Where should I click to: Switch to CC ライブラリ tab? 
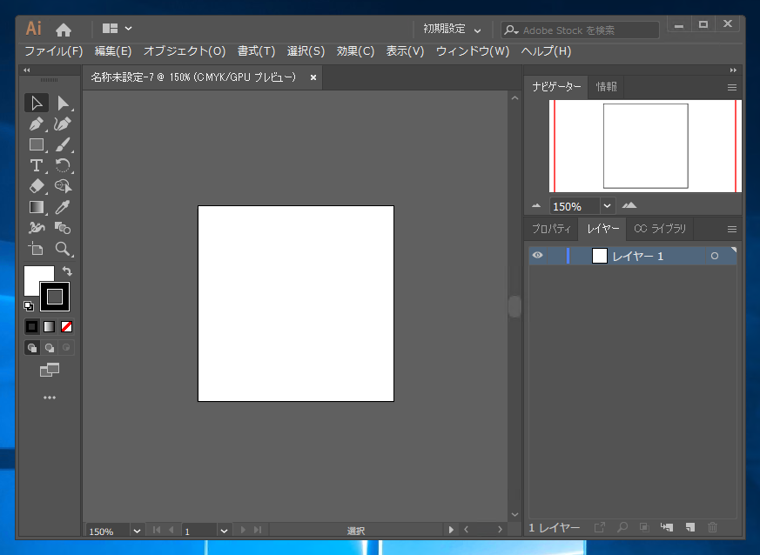[660, 229]
